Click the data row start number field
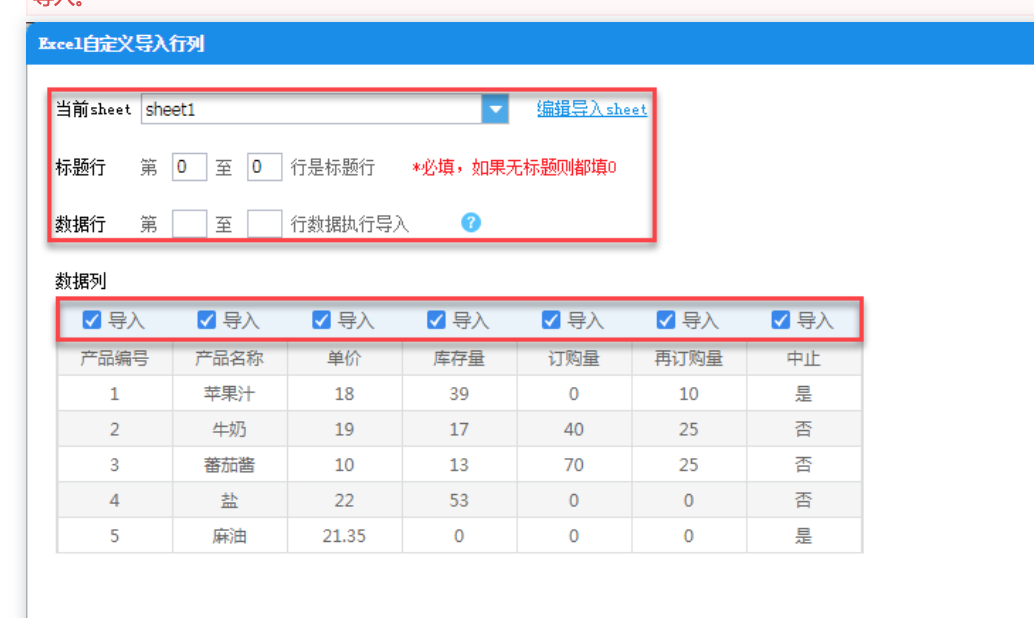The height and width of the screenshot is (618, 1034). point(189,224)
